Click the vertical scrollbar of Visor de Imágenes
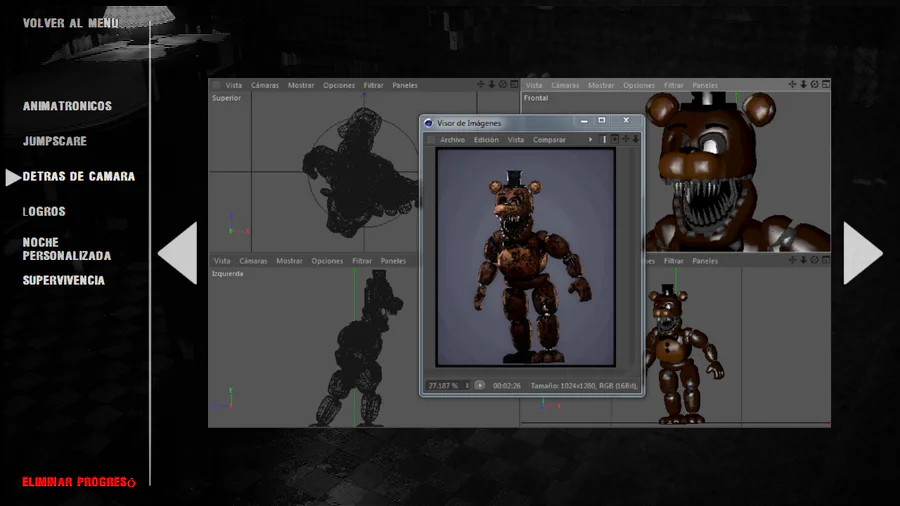Screen dimensions: 900x506 633,256
